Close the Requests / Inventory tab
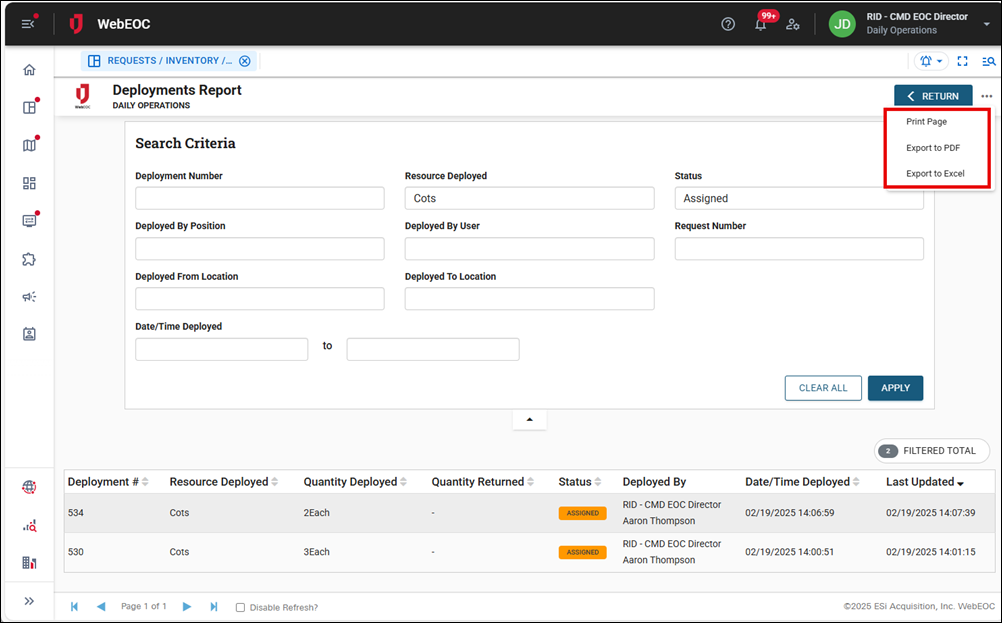 (245, 61)
